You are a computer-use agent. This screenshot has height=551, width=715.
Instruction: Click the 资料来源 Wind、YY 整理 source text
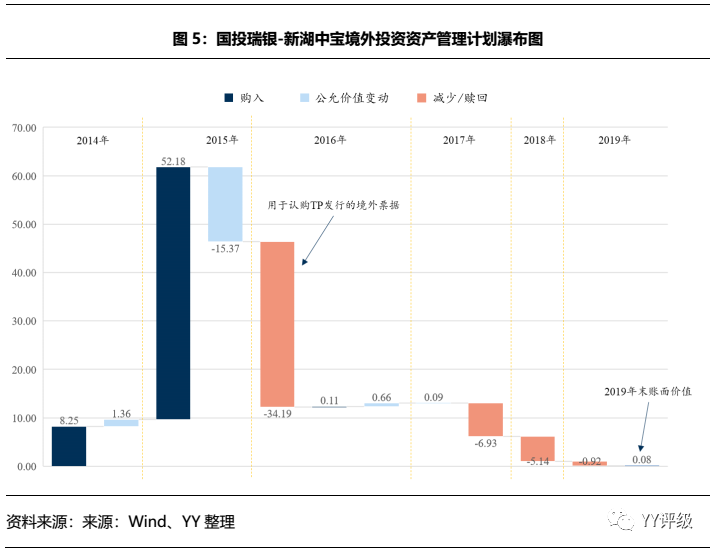coord(121,522)
